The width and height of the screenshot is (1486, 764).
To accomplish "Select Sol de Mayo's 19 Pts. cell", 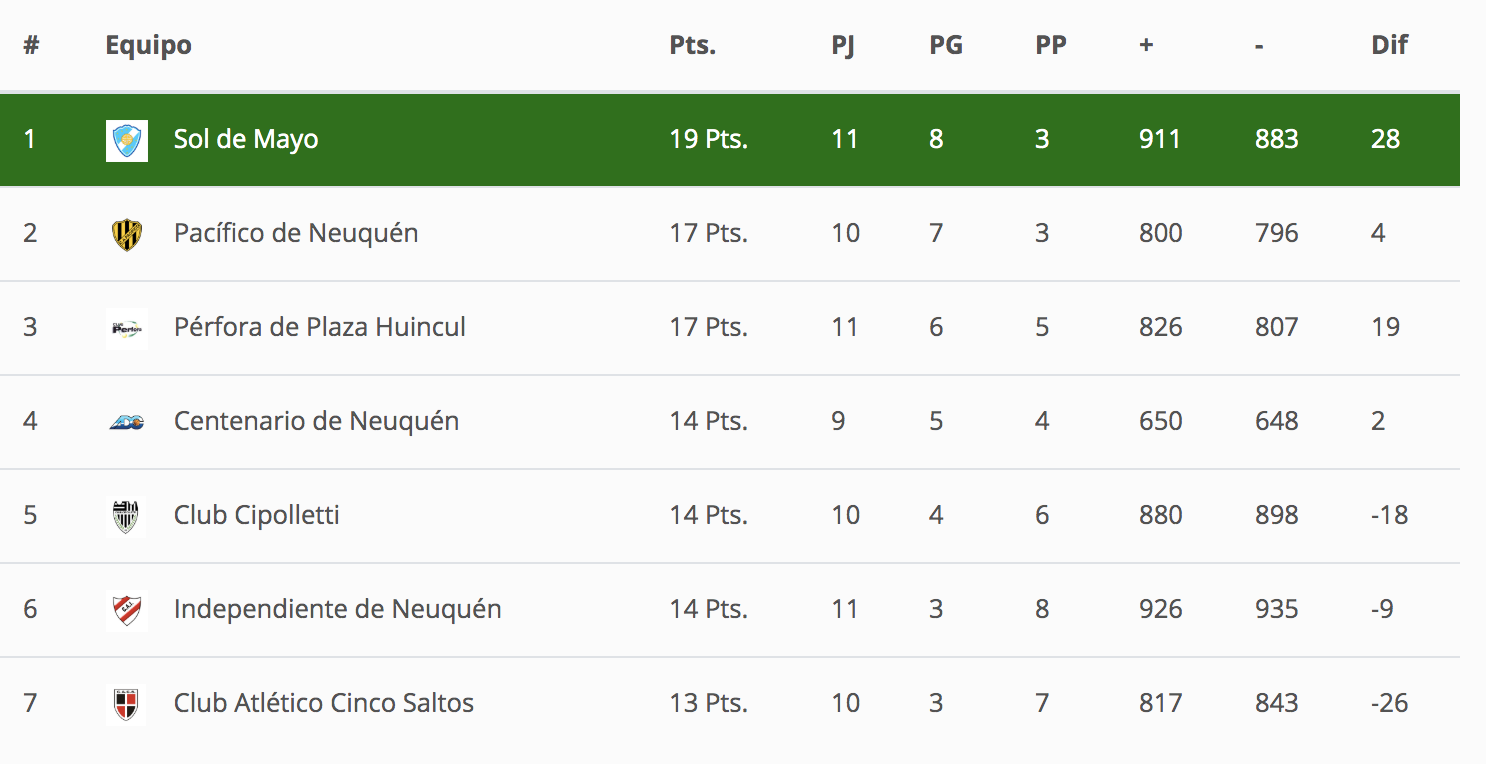I will (709, 139).
